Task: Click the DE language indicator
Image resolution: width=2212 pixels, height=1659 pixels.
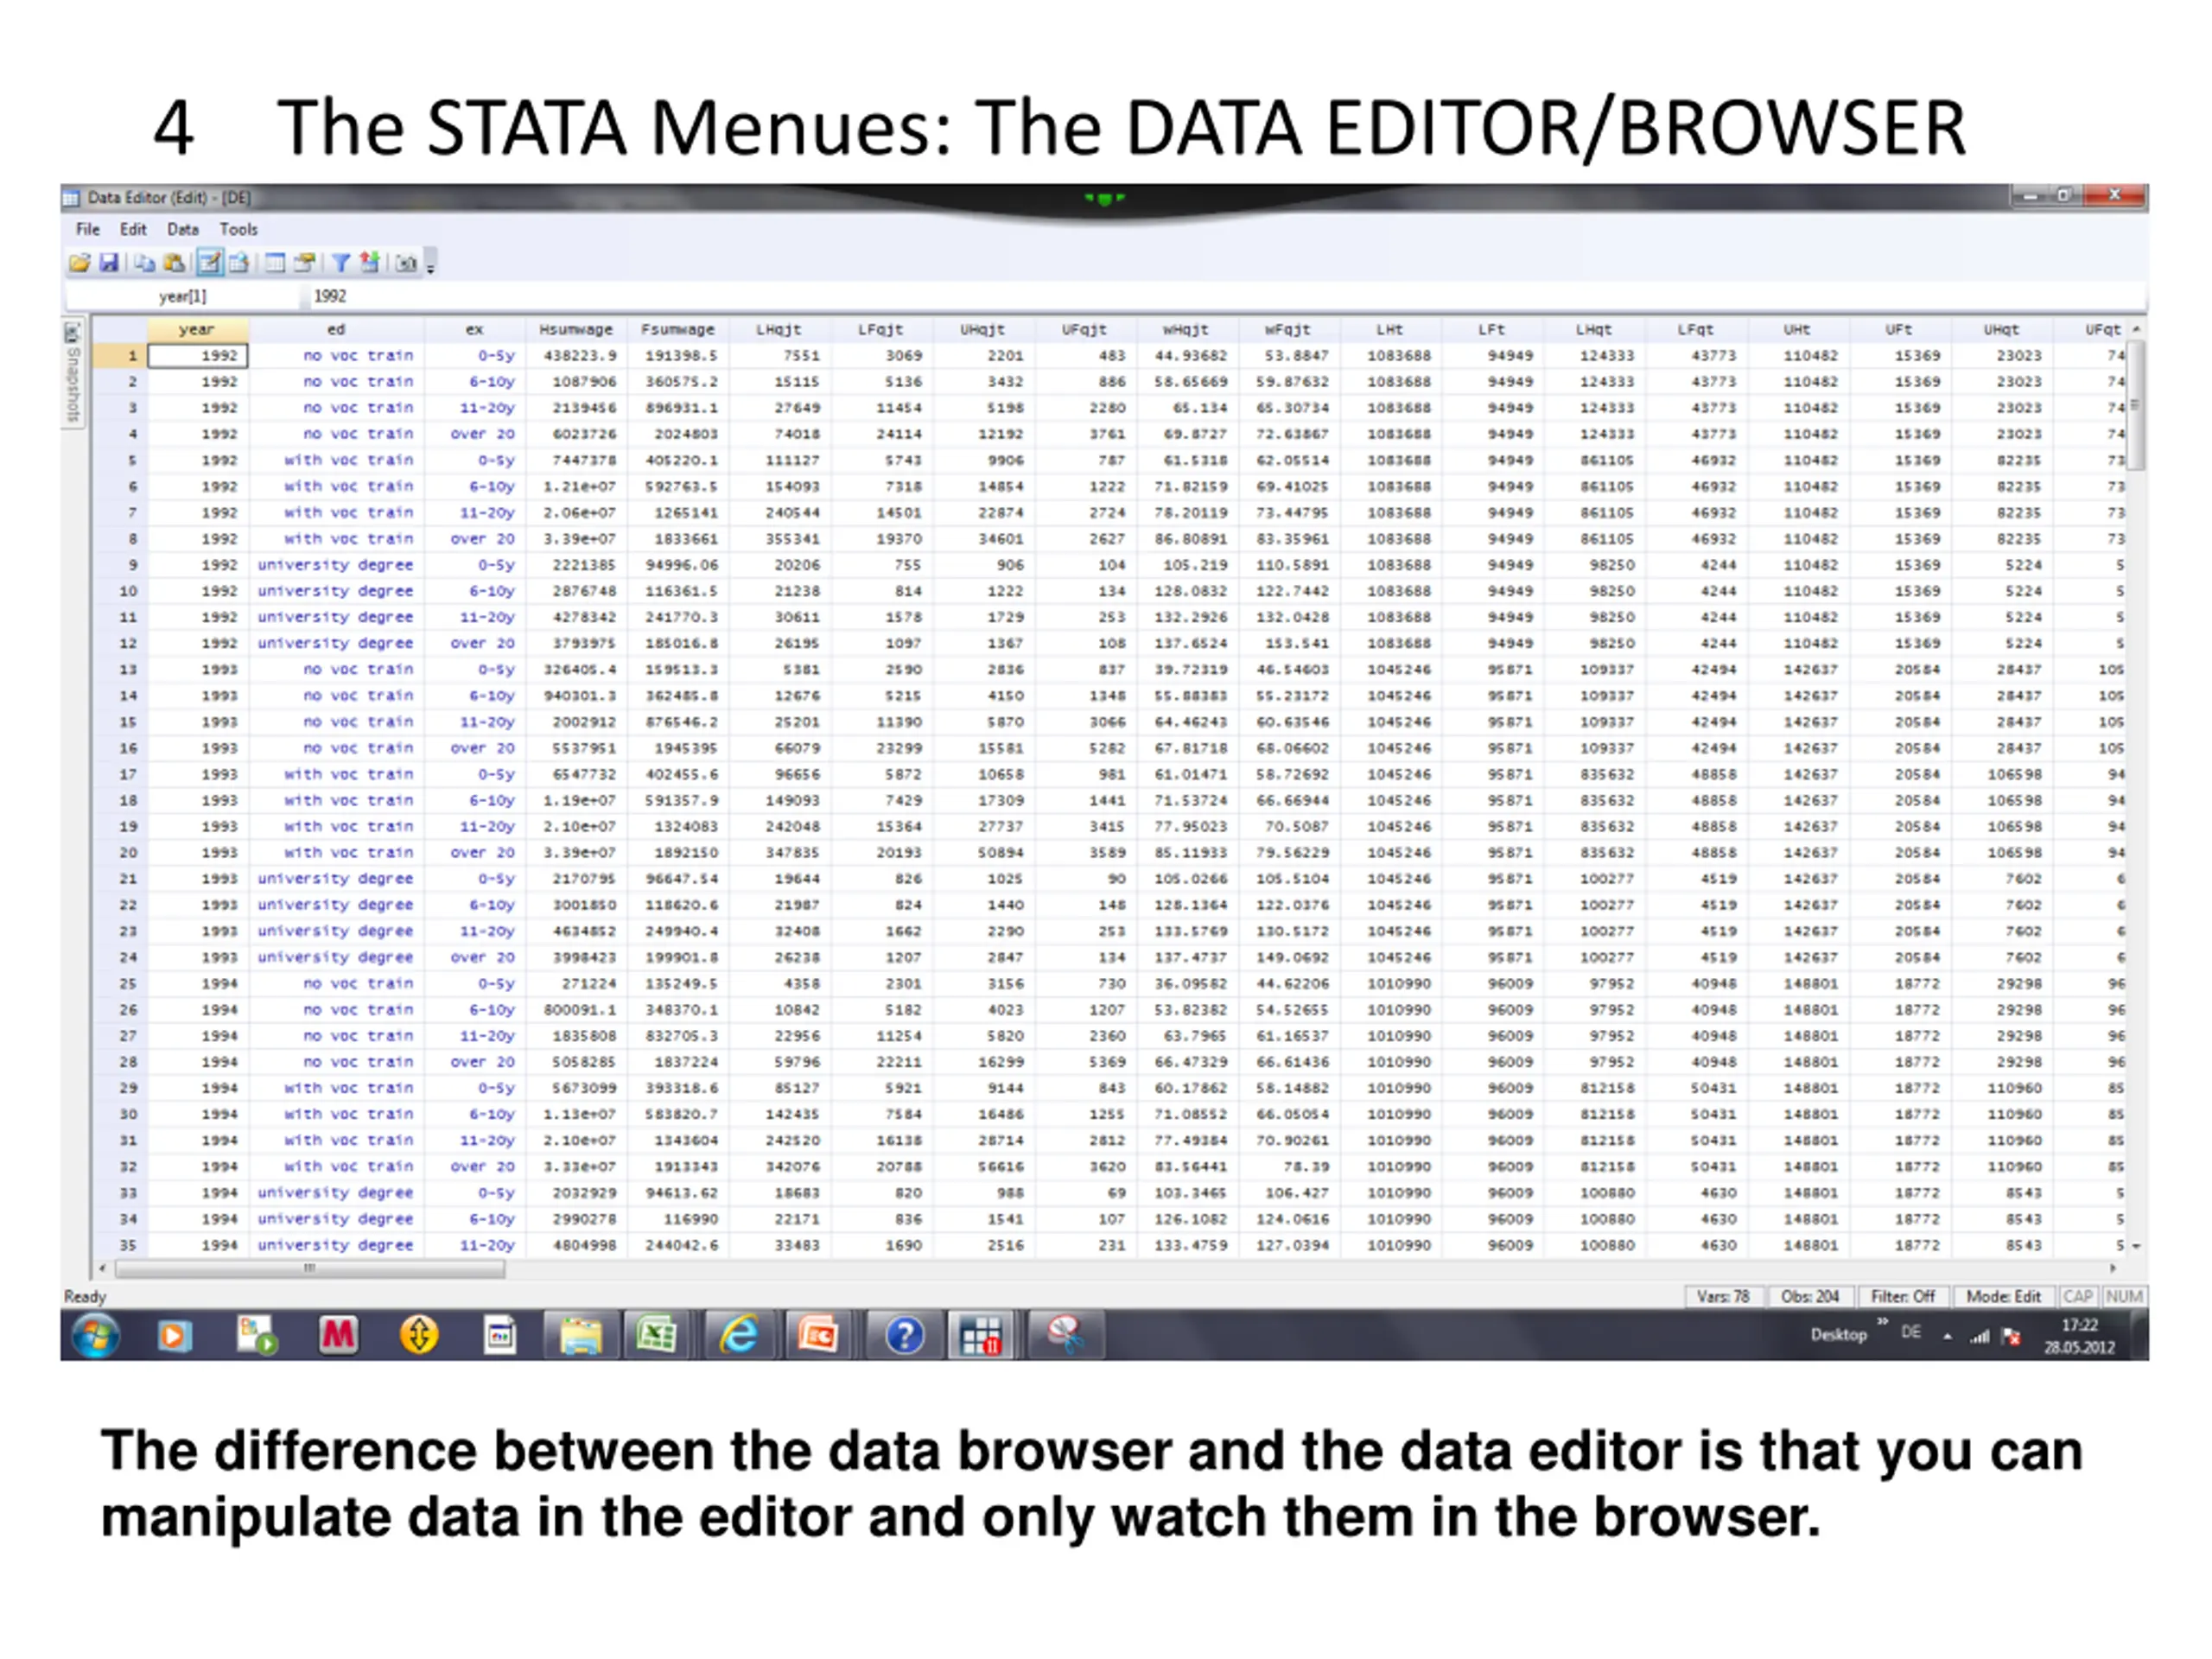Action: tap(1911, 1332)
